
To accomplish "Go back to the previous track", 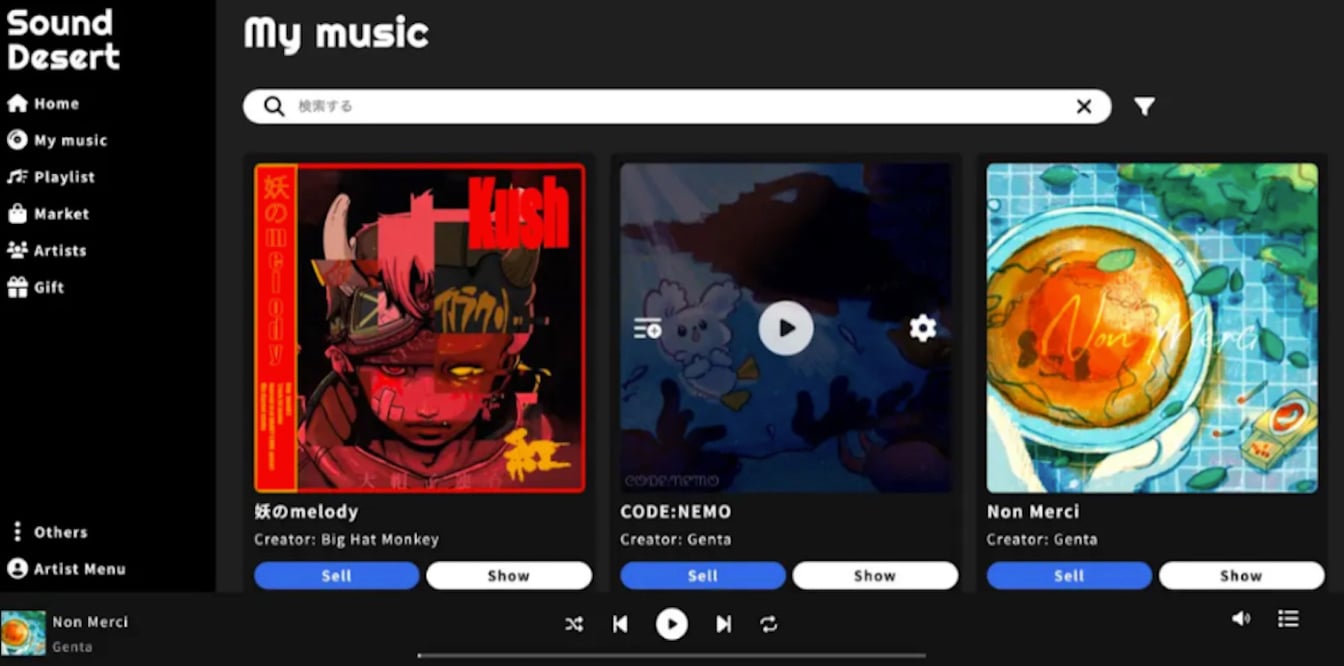I will click(x=620, y=624).
